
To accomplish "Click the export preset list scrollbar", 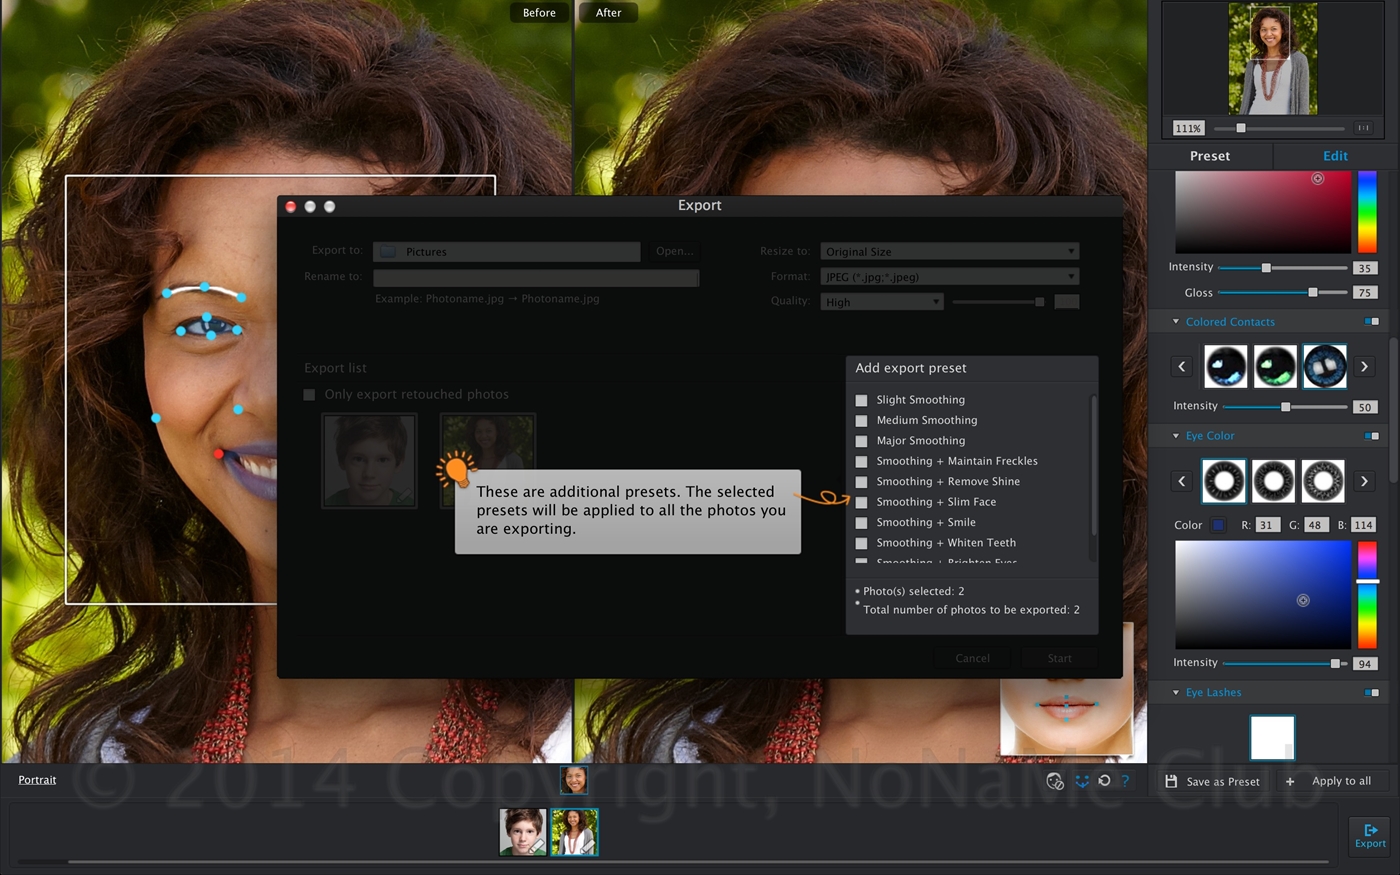I will pos(1093,465).
